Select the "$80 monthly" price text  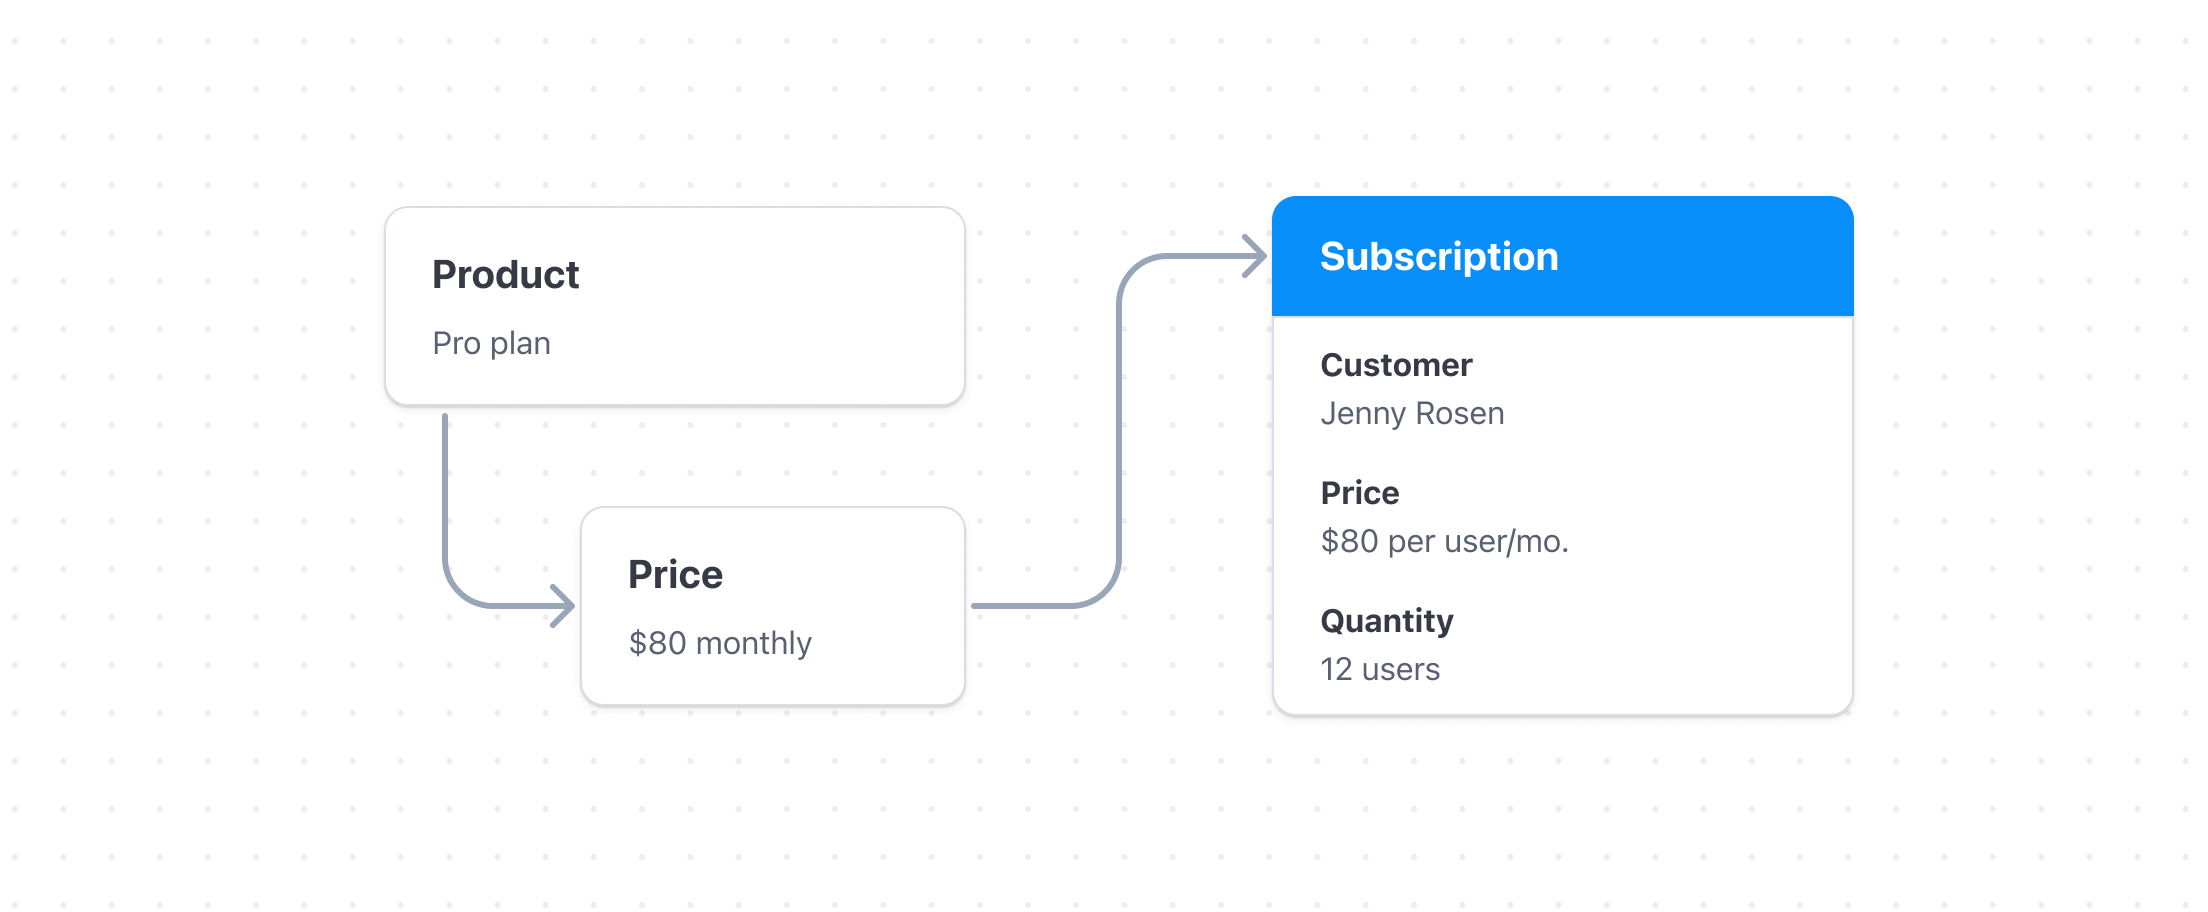pyautogui.click(x=720, y=643)
